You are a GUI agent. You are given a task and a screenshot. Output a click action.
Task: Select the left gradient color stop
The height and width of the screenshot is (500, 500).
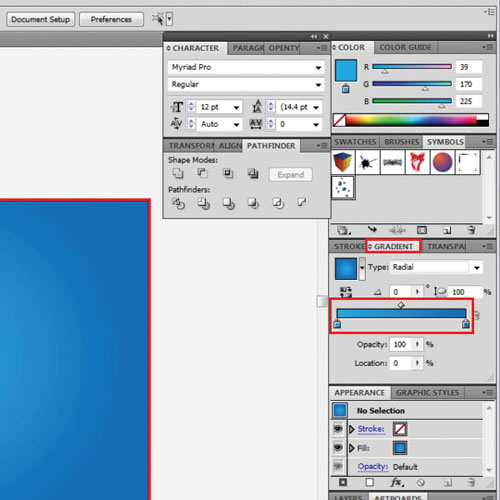coord(337,324)
